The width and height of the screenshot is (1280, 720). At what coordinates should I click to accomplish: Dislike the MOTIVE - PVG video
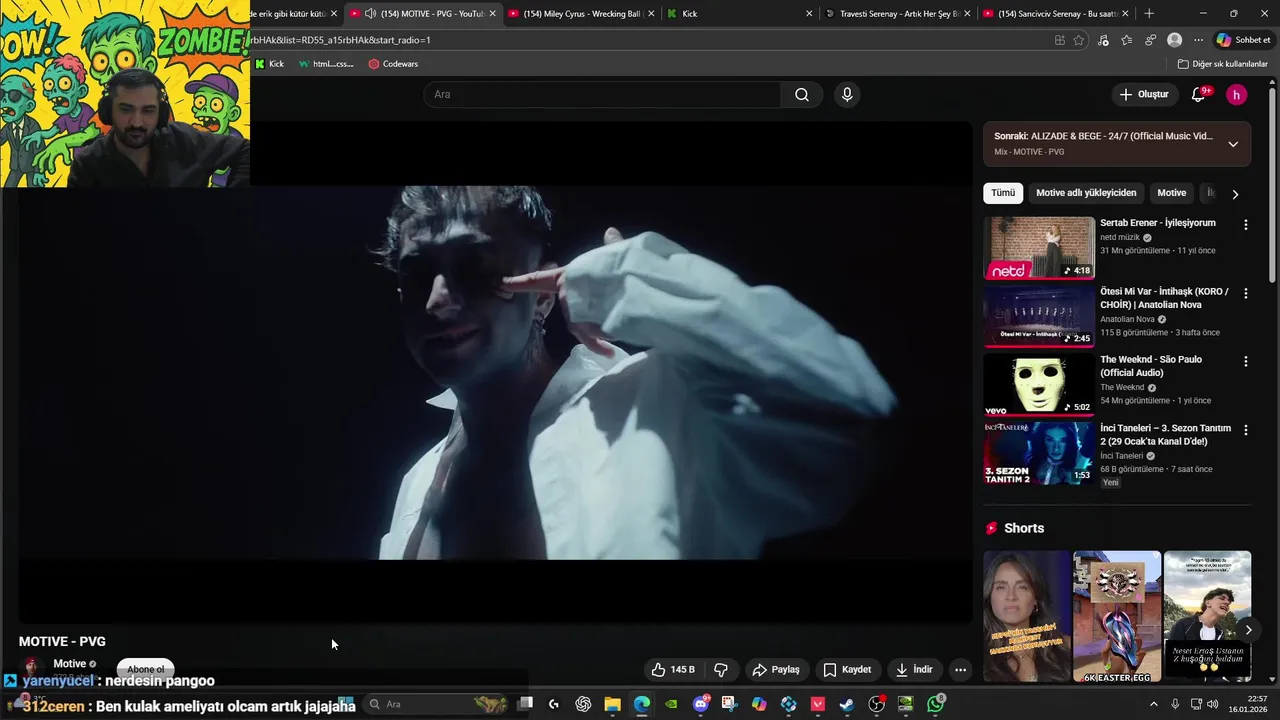click(720, 669)
